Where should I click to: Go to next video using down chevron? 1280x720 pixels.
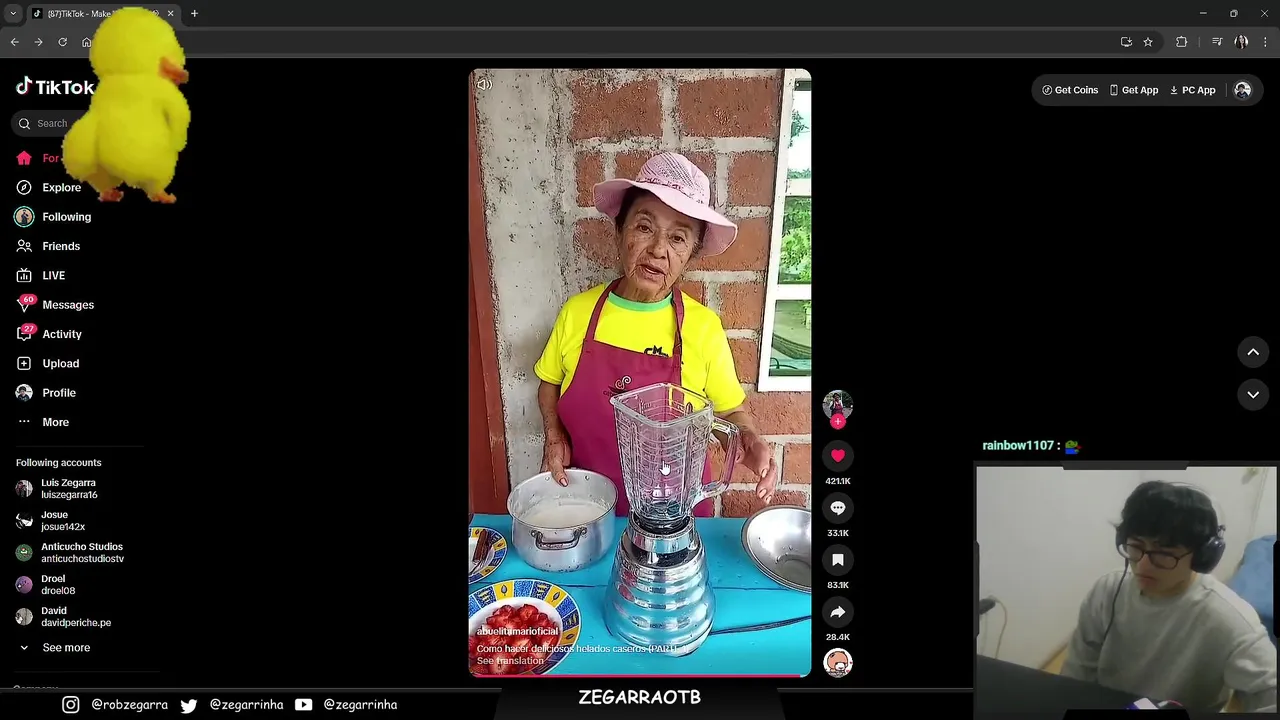[x=1253, y=394]
